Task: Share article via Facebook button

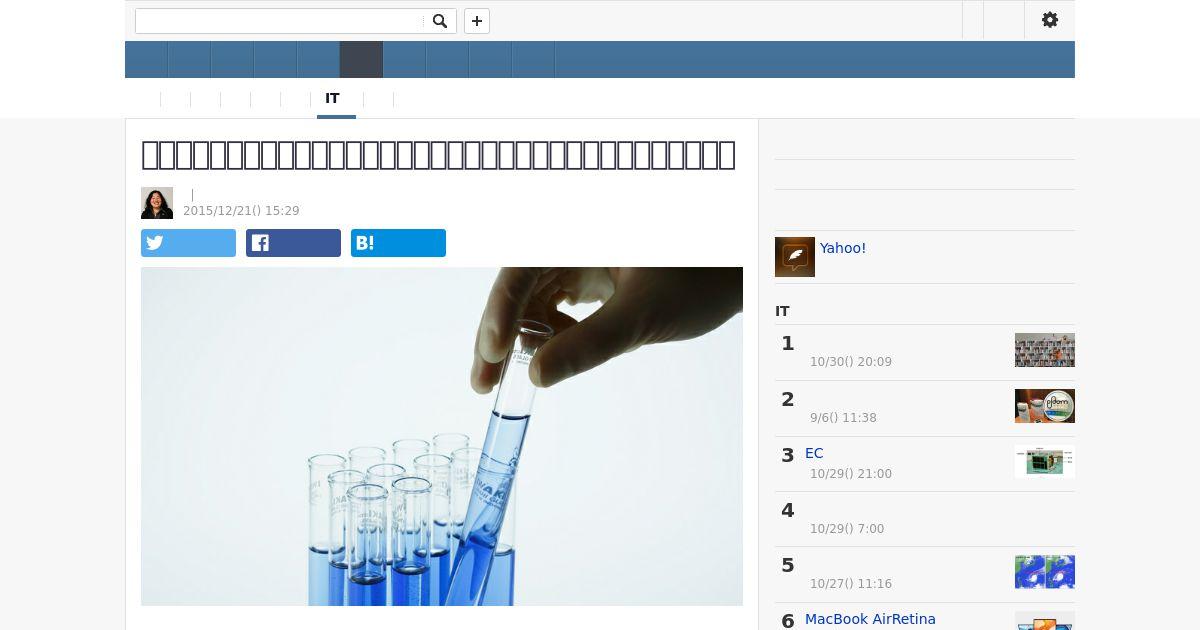Action: pyautogui.click(x=293, y=243)
